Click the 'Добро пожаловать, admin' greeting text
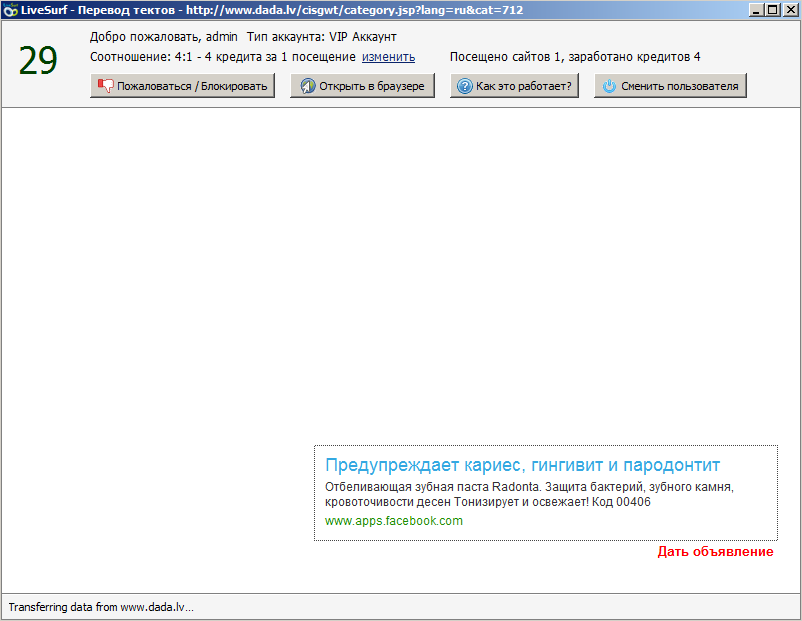 pyautogui.click(x=164, y=37)
